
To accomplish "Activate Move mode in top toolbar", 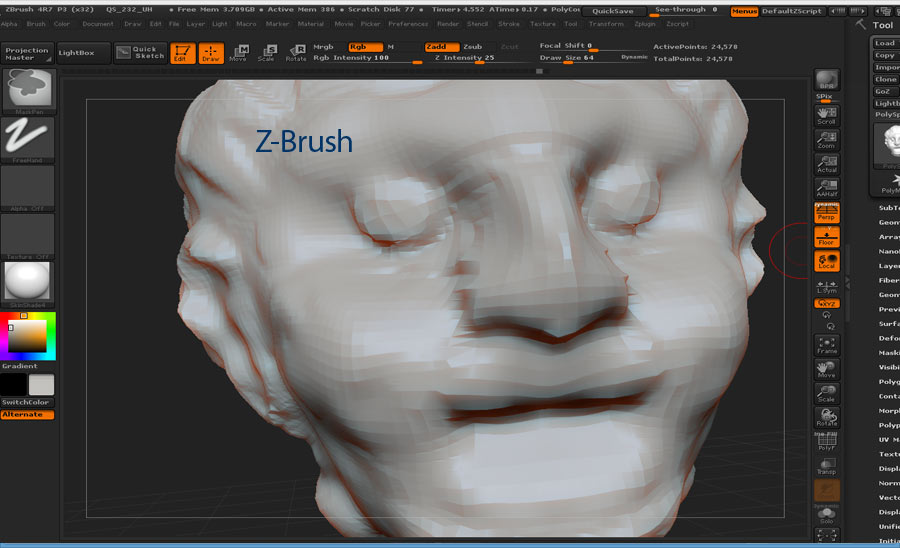I will (238, 53).
